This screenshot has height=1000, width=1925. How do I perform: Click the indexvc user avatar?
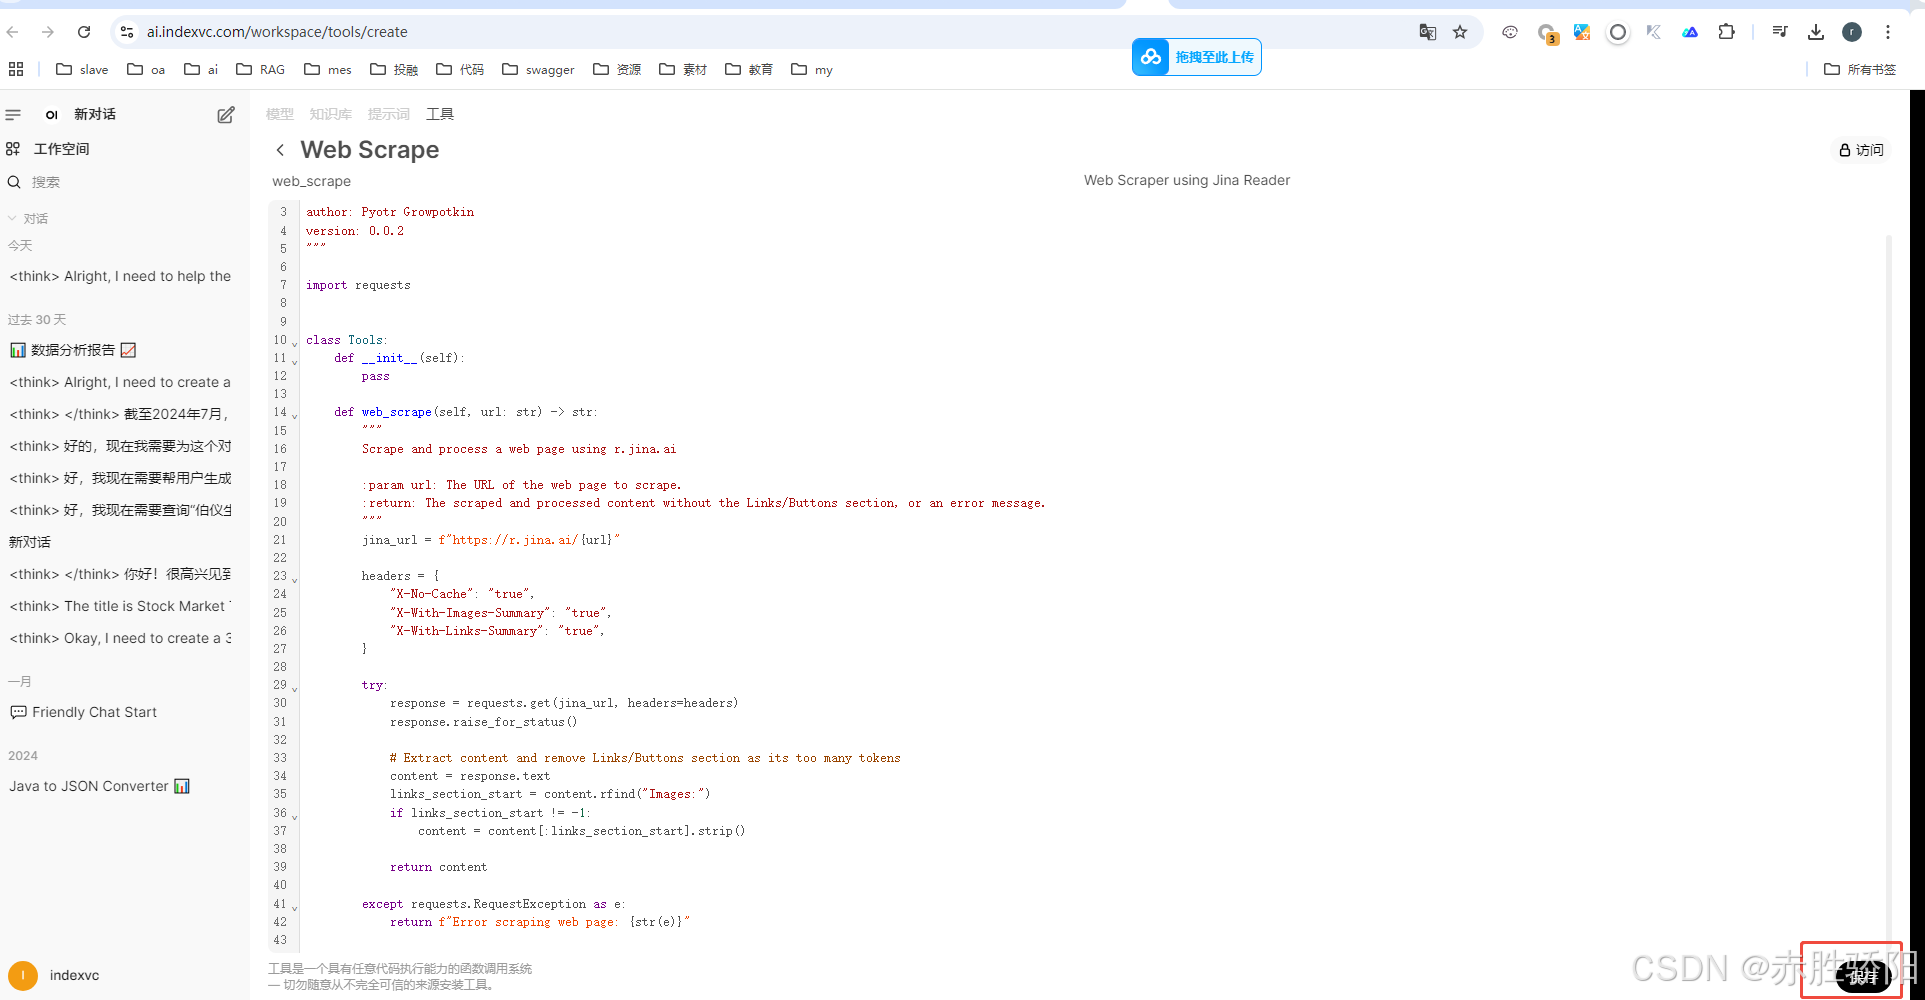click(23, 975)
